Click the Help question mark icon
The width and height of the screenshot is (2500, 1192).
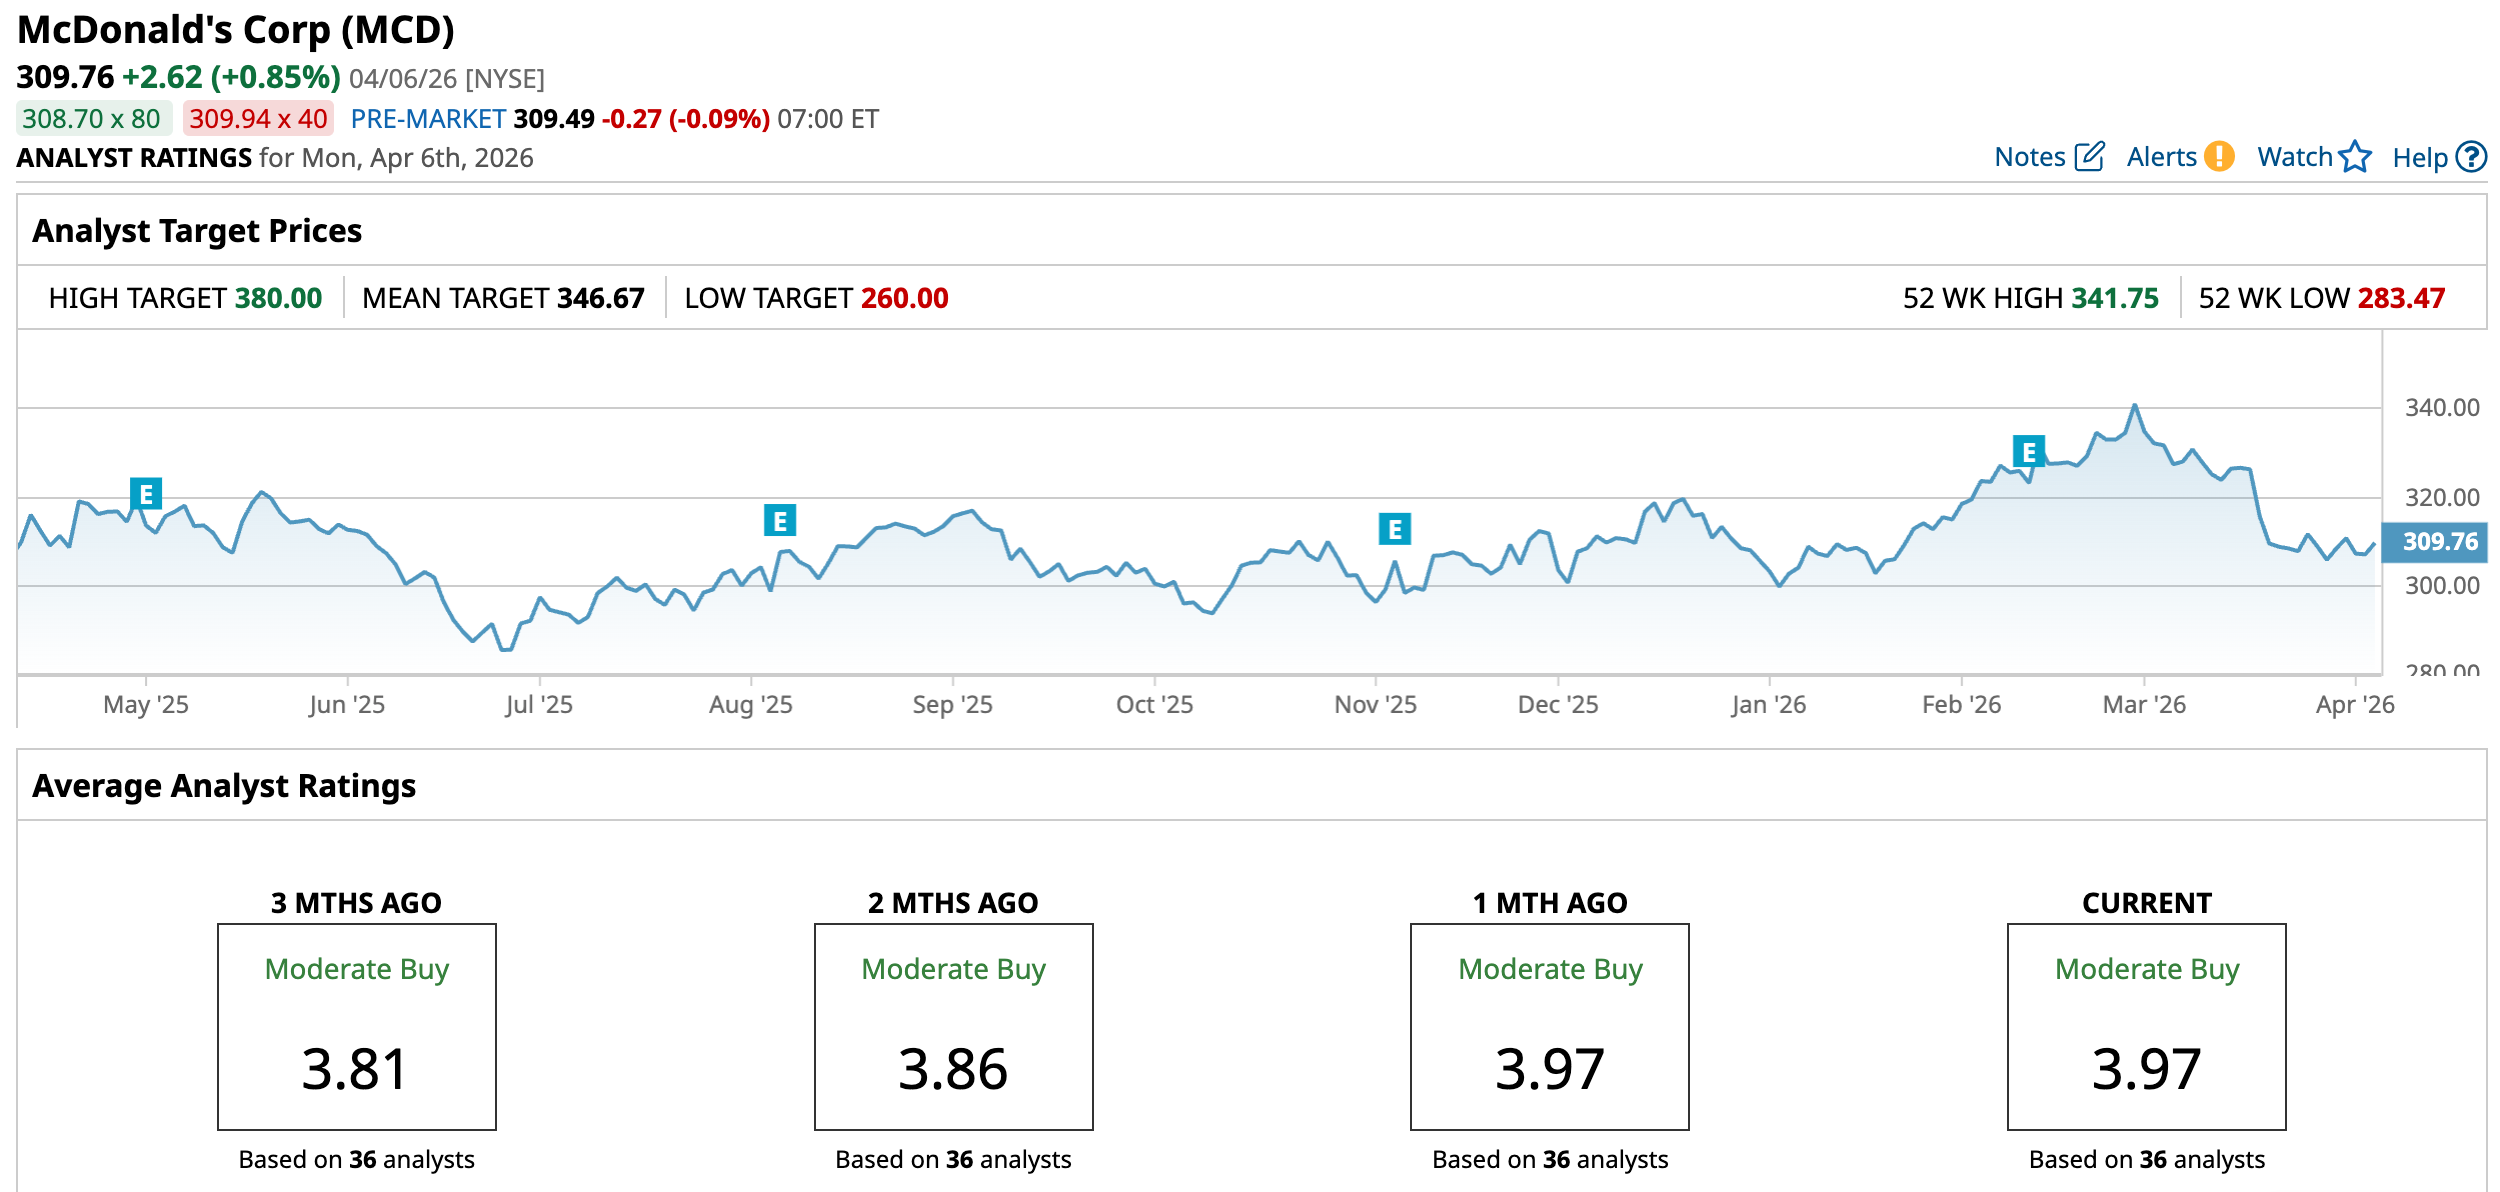point(2471,157)
